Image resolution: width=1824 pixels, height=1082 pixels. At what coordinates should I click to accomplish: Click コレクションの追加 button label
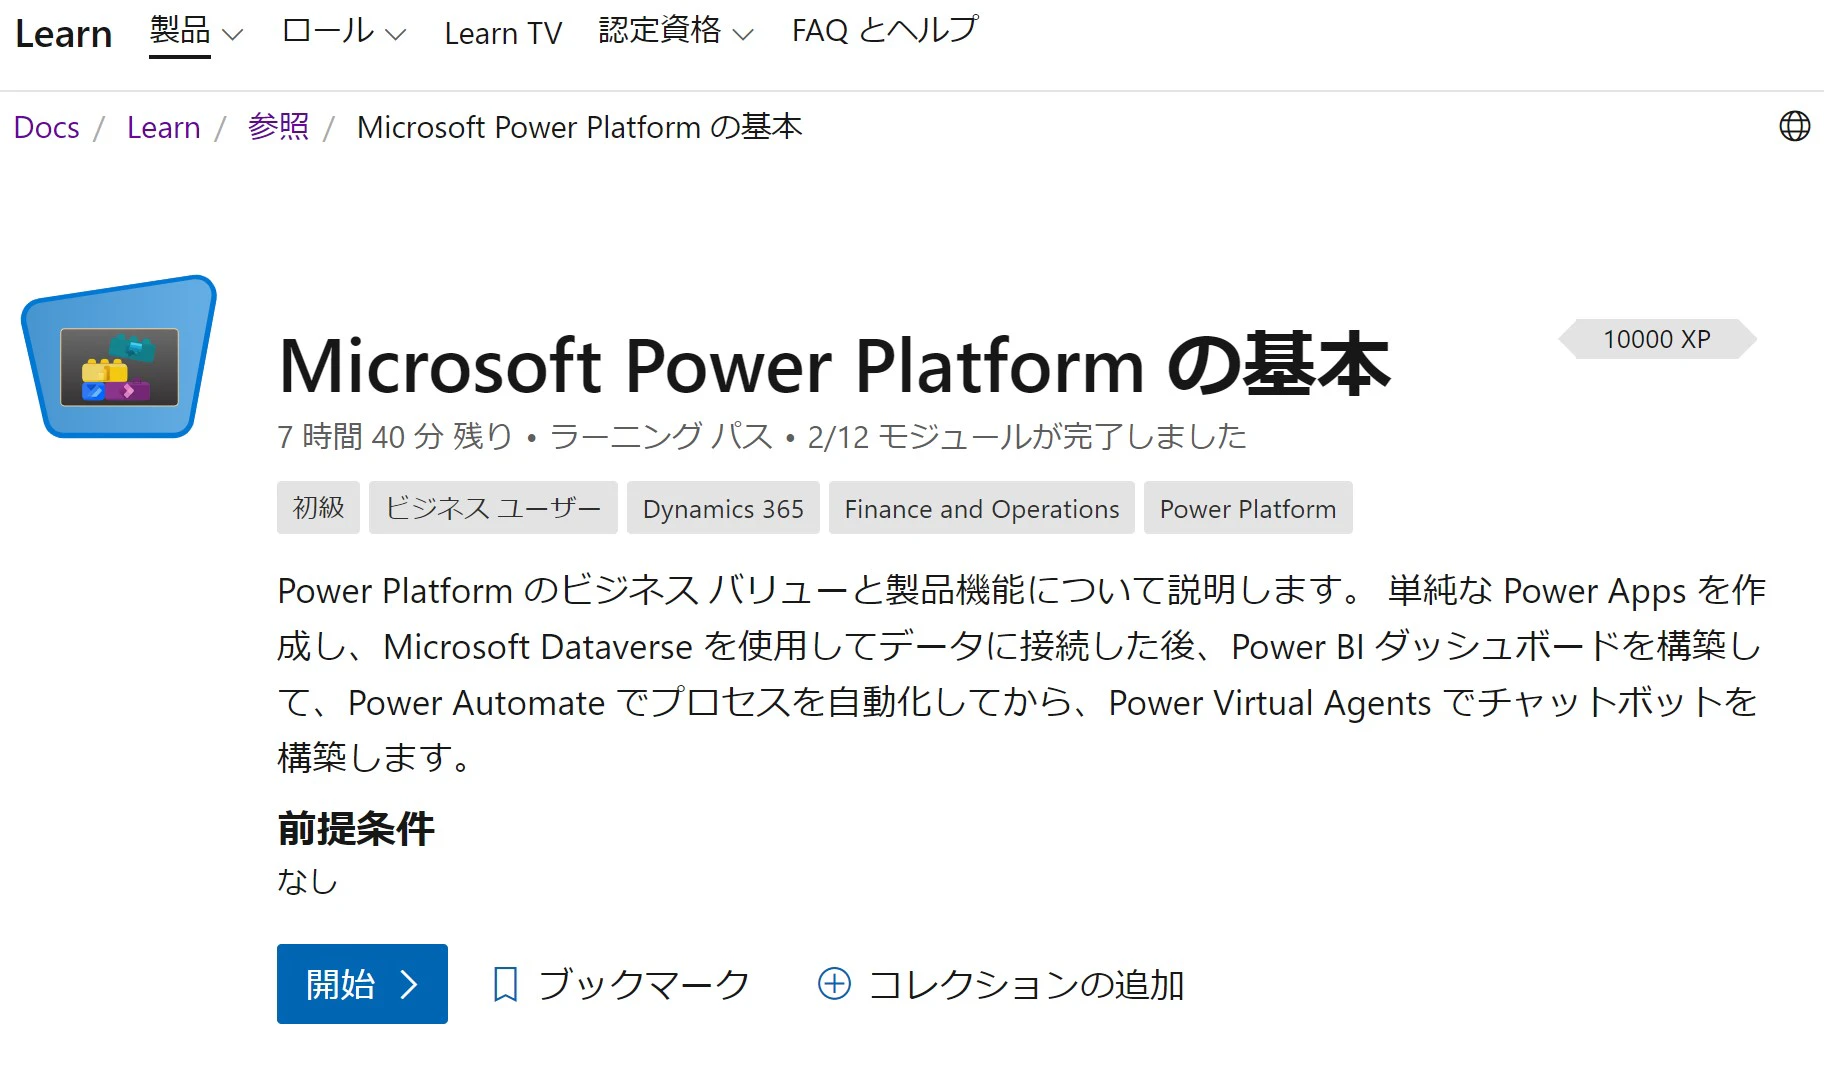(x=1026, y=985)
